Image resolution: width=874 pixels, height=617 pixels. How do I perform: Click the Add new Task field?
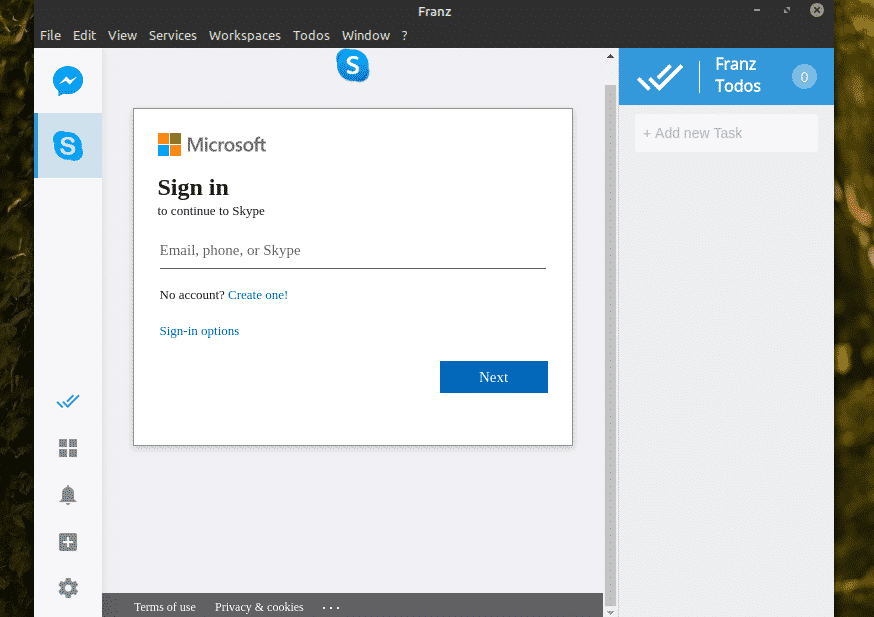(726, 133)
